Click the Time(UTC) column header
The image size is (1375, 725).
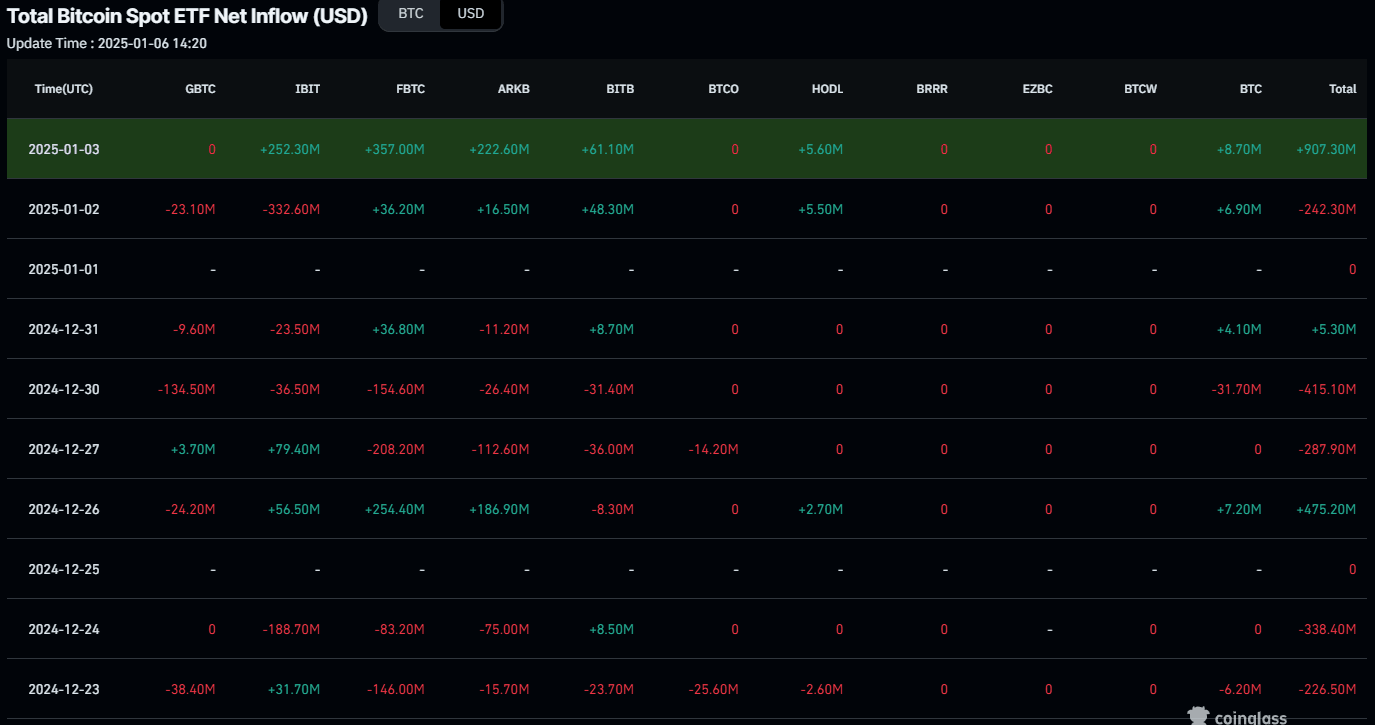(64, 89)
